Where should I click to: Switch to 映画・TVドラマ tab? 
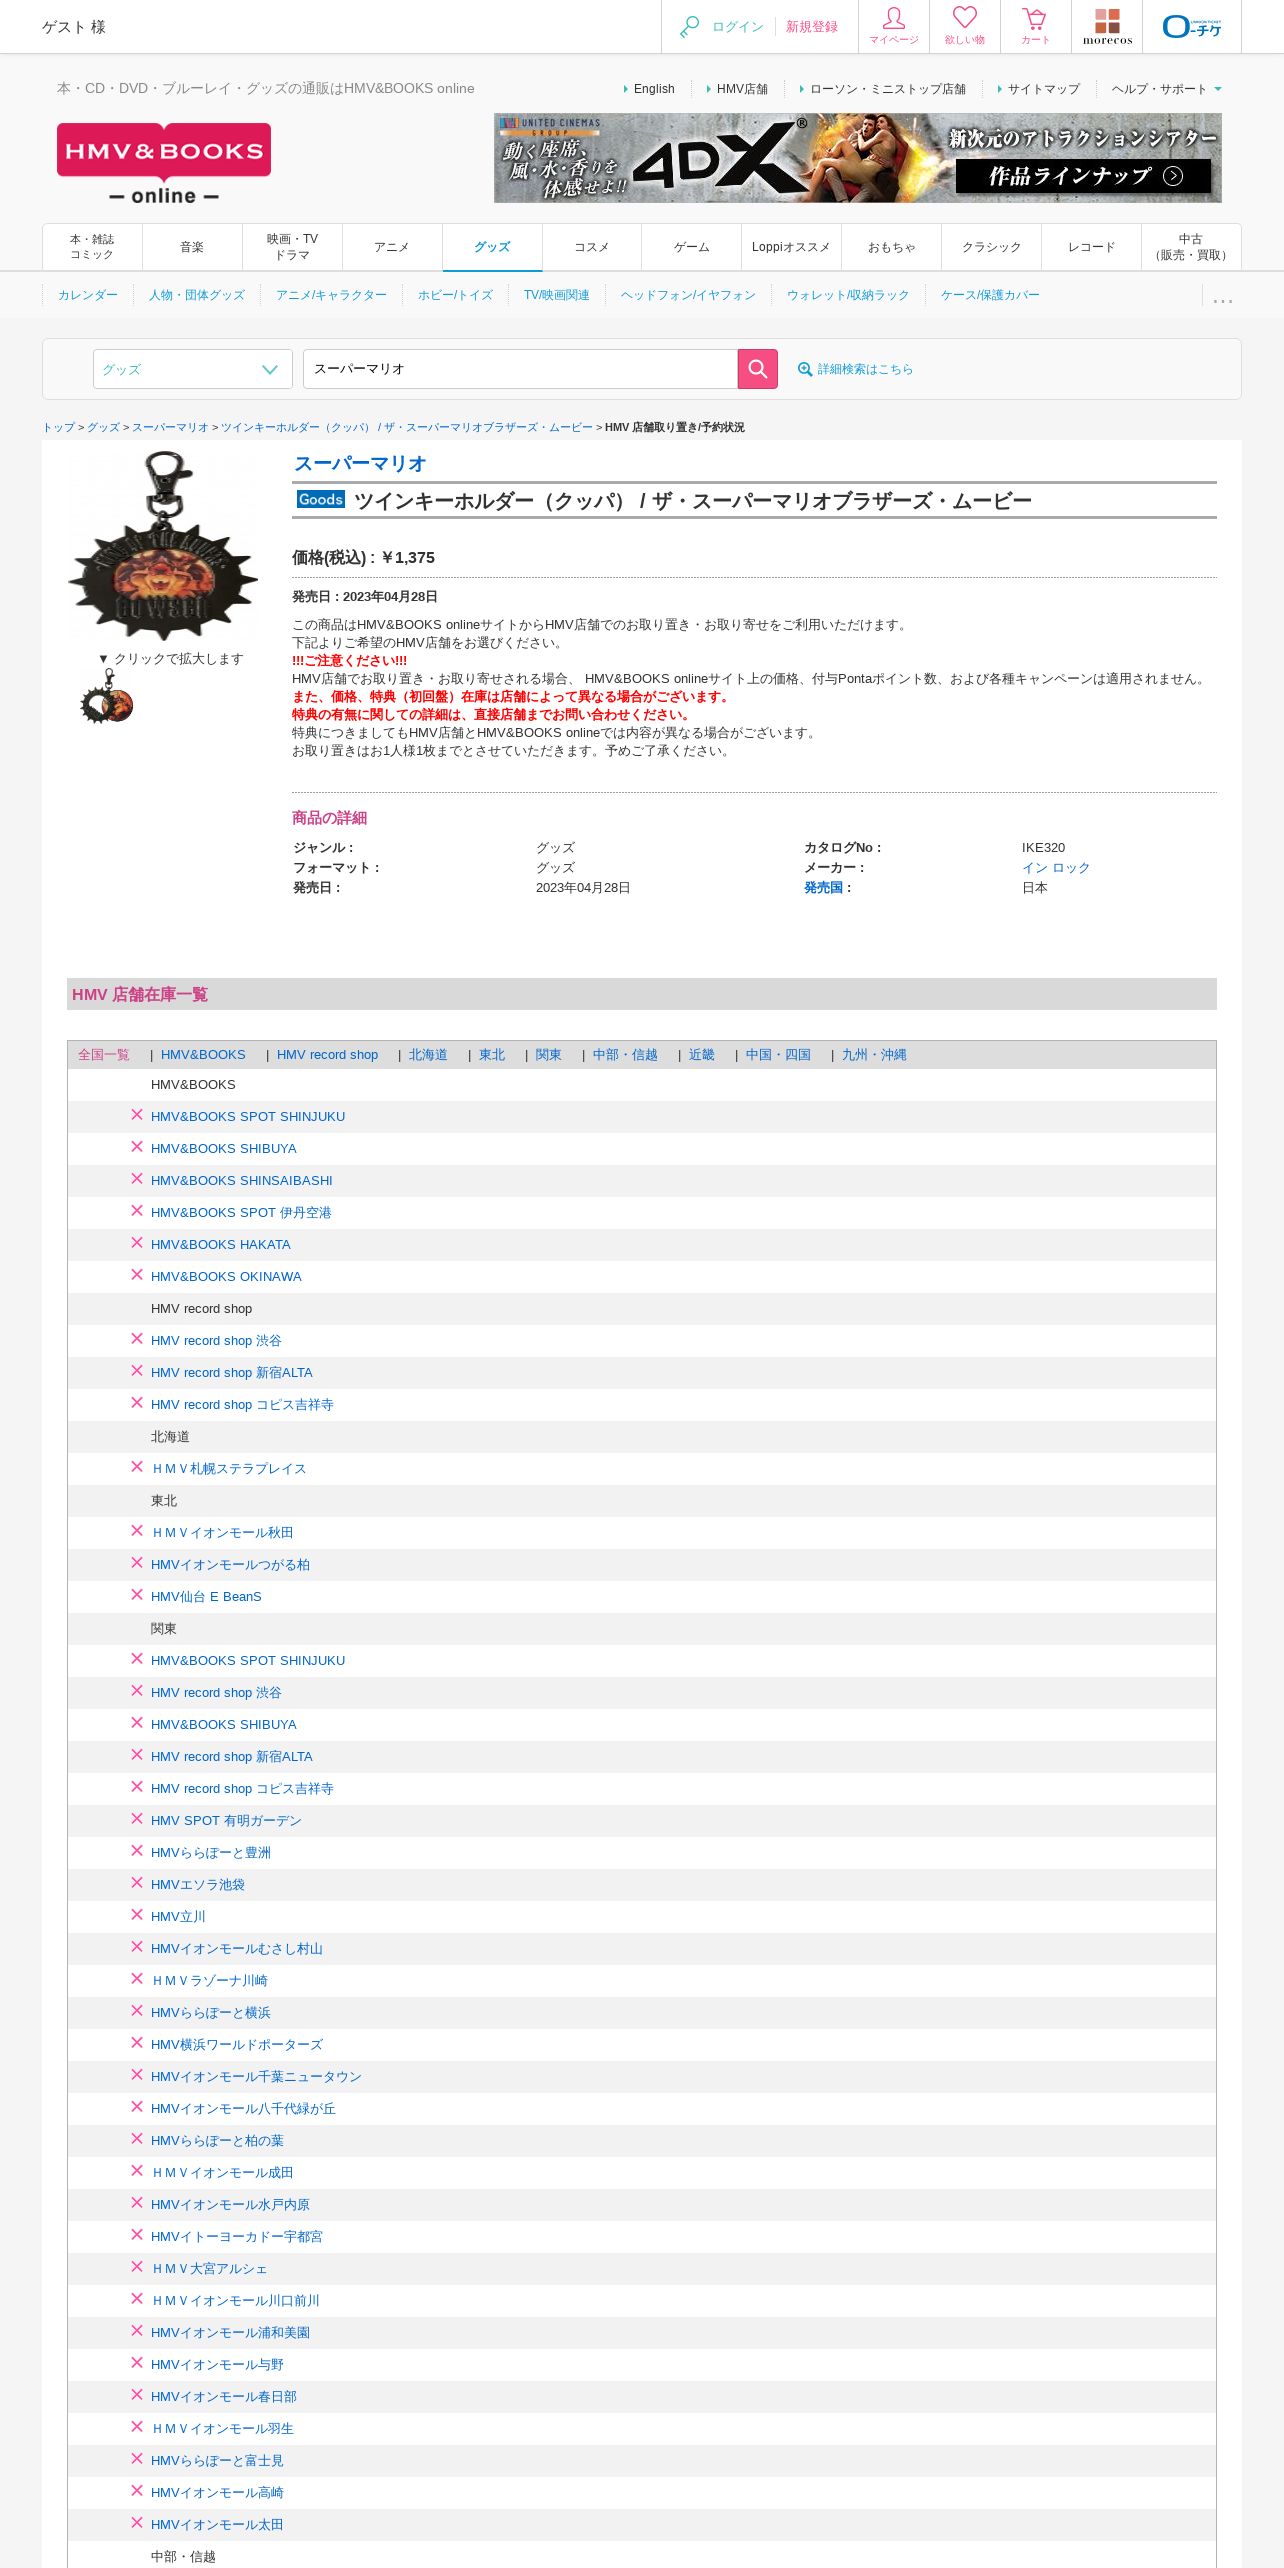click(x=292, y=247)
